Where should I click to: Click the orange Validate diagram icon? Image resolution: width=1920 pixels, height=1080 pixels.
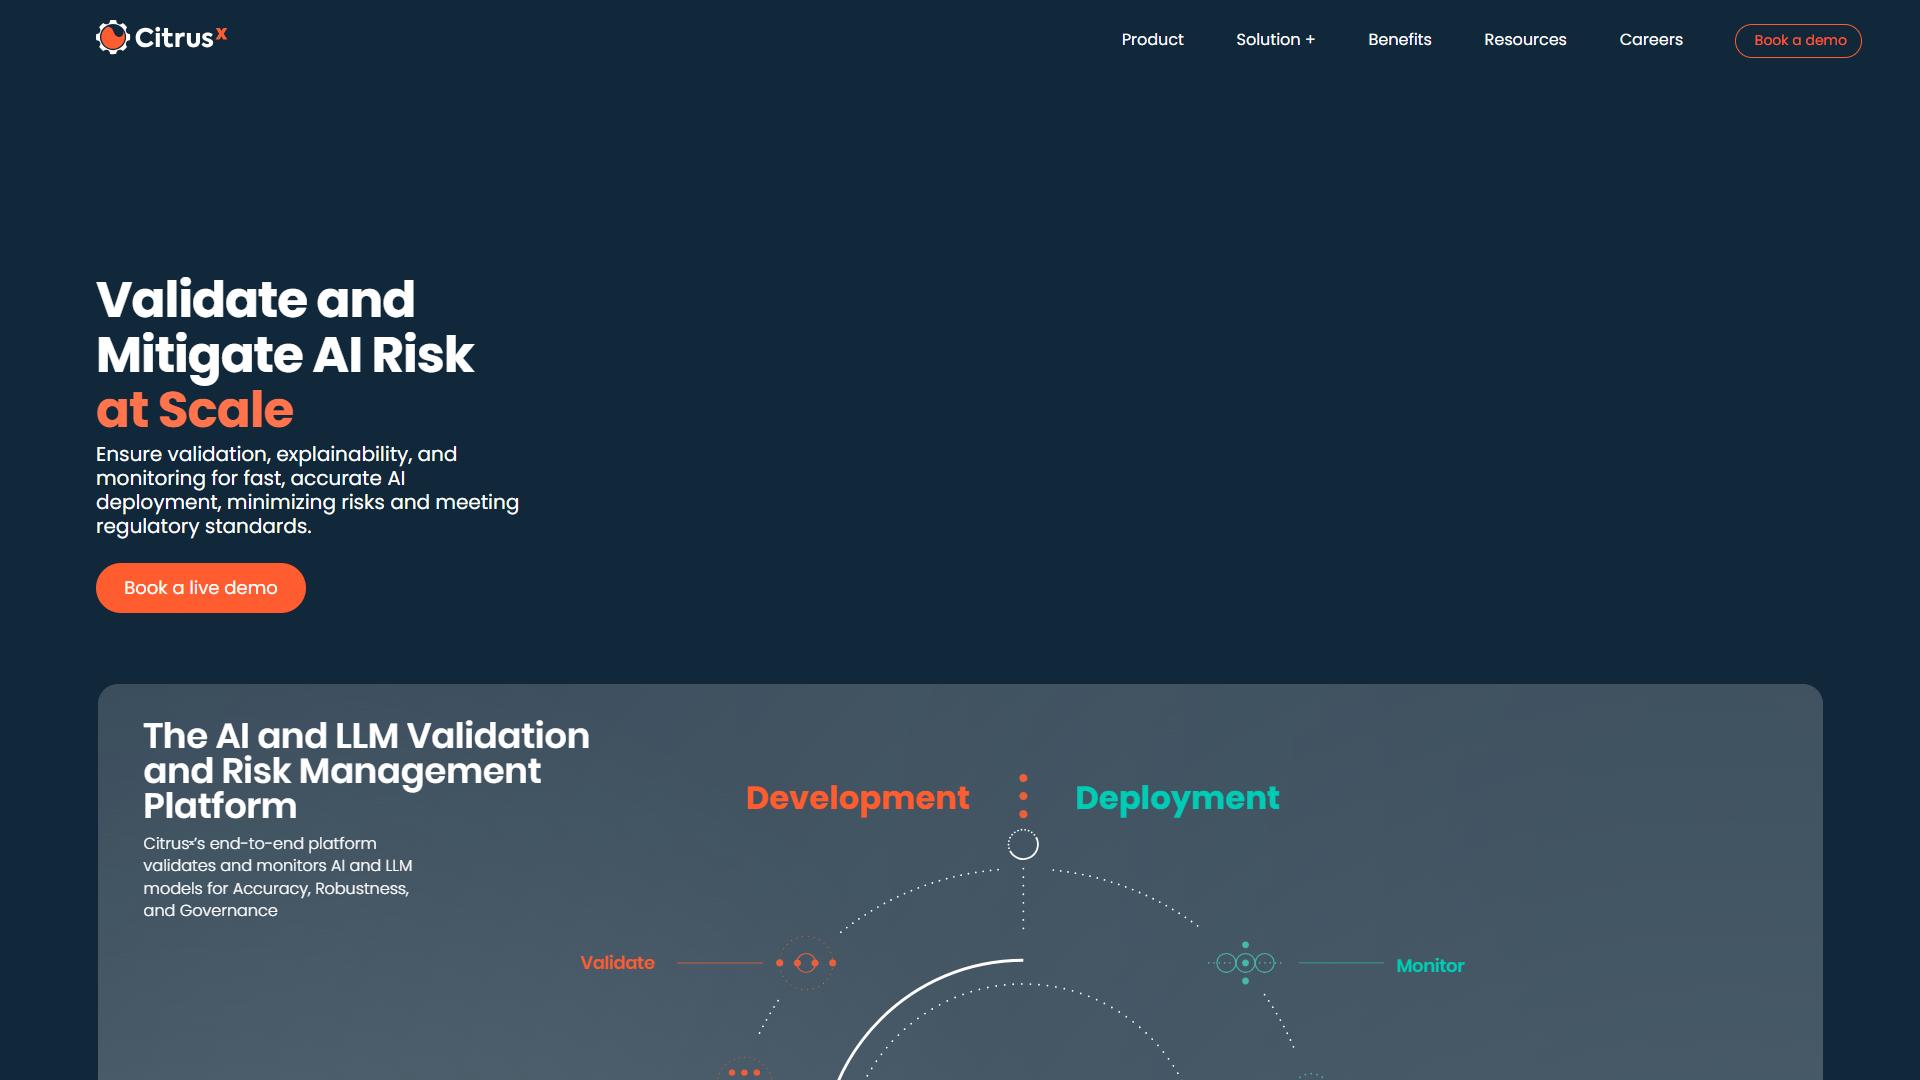tap(806, 963)
